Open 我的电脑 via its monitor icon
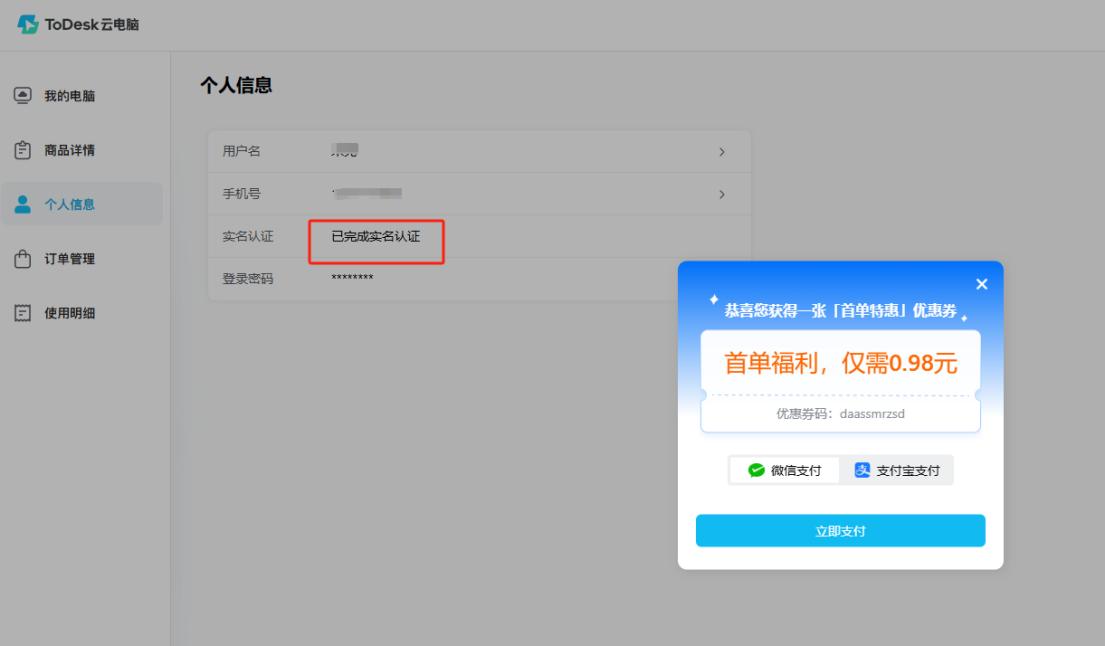The width and height of the screenshot is (1105, 646). 22,96
